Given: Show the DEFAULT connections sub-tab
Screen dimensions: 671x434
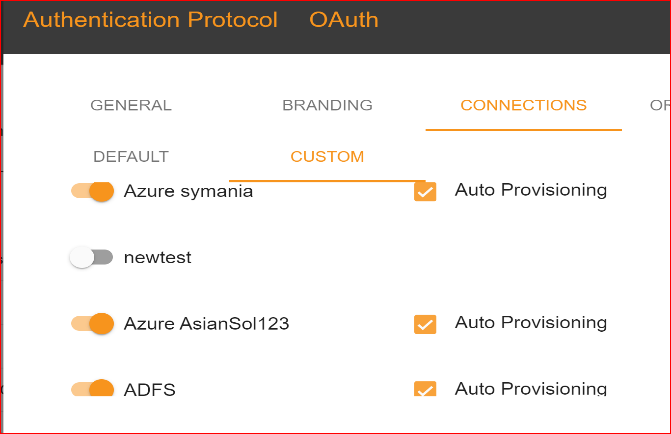Looking at the screenshot, I should pos(131,157).
